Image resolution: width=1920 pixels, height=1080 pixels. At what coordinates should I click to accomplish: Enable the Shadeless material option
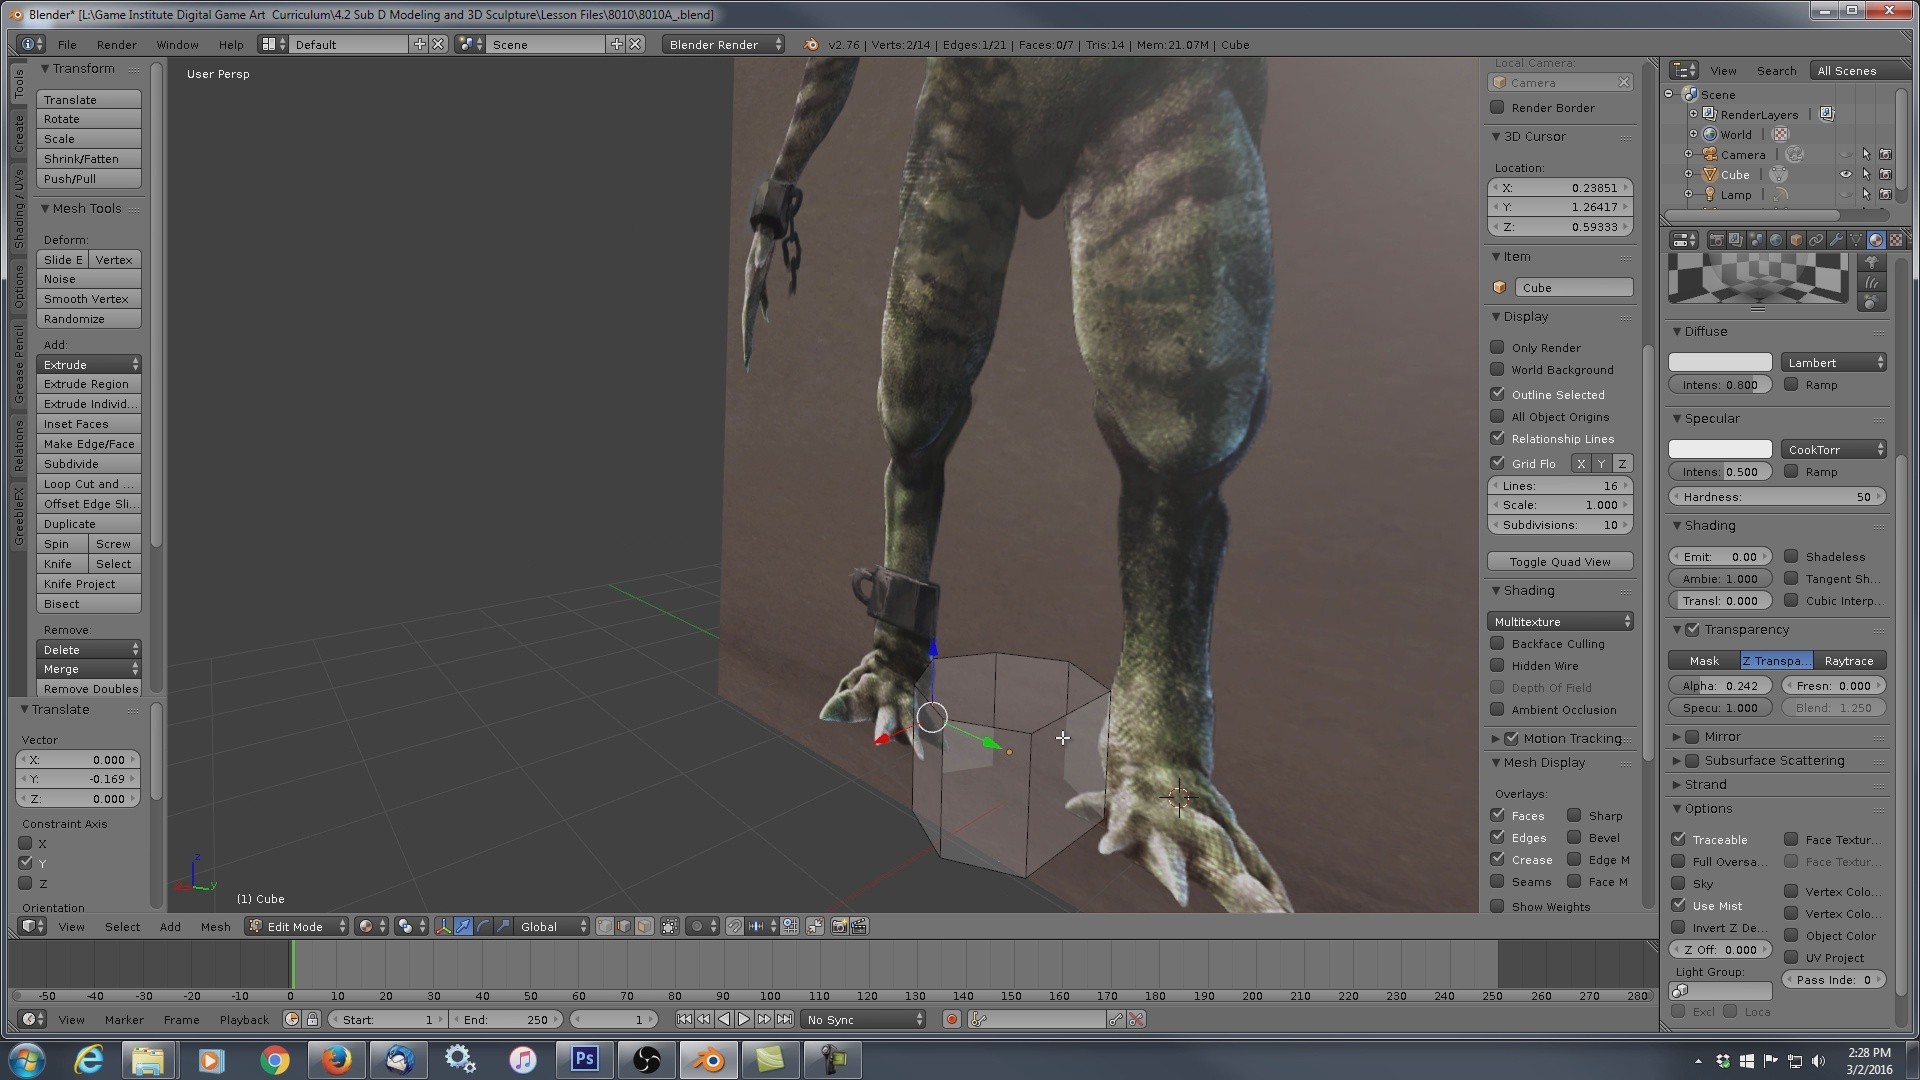[1791, 556]
